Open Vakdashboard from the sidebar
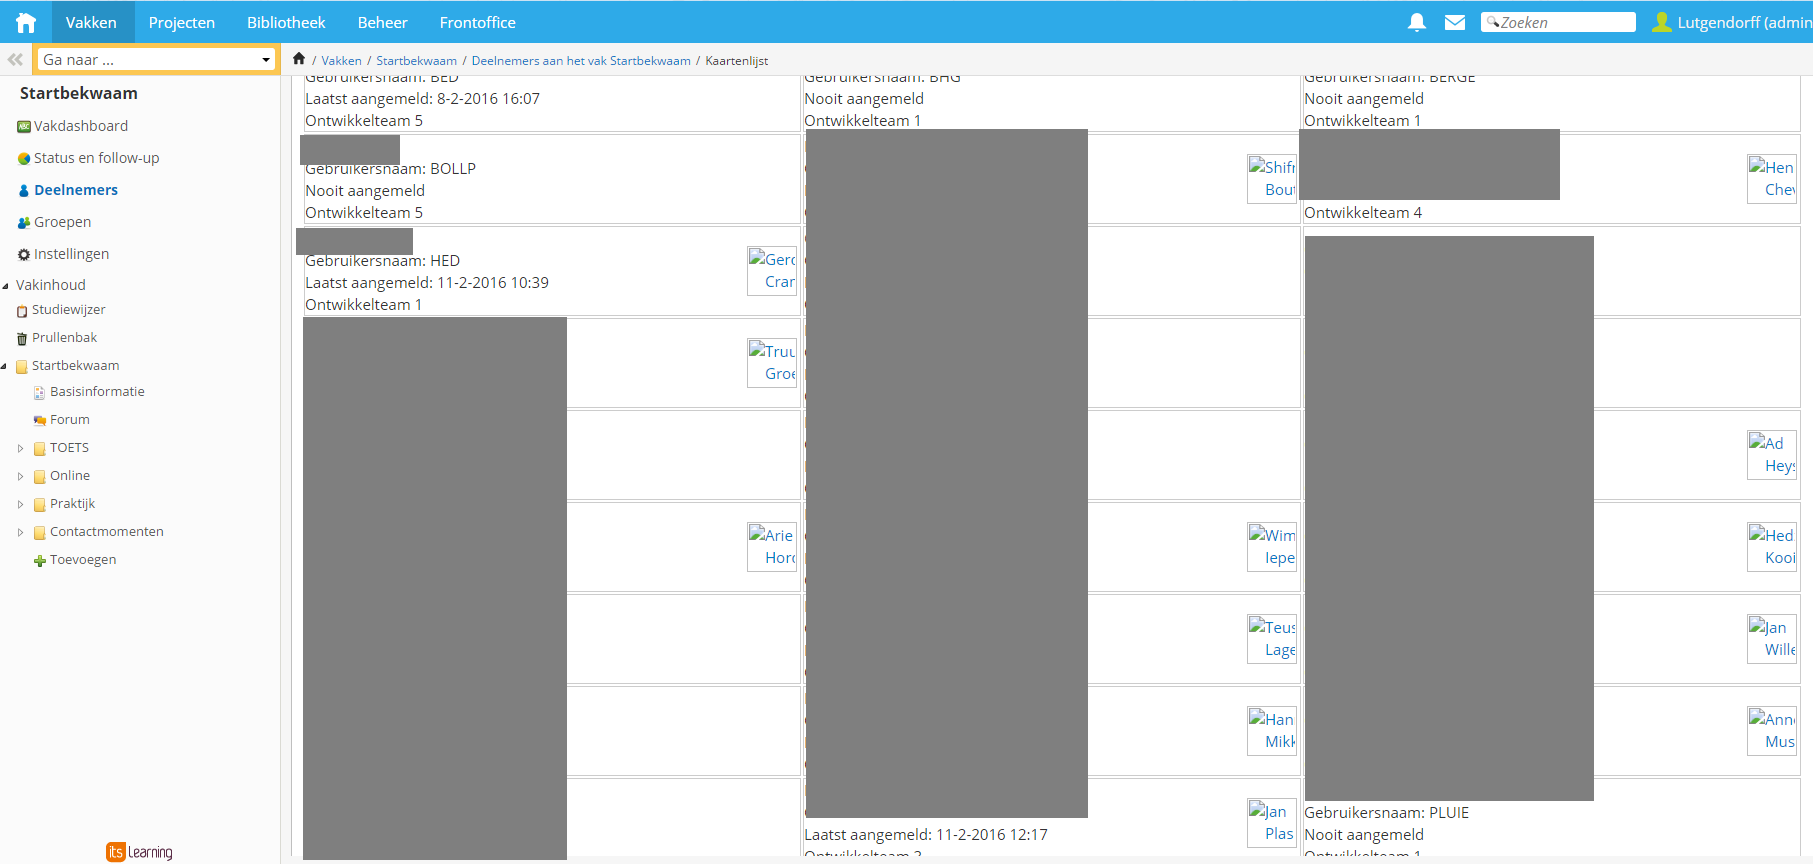 click(80, 126)
